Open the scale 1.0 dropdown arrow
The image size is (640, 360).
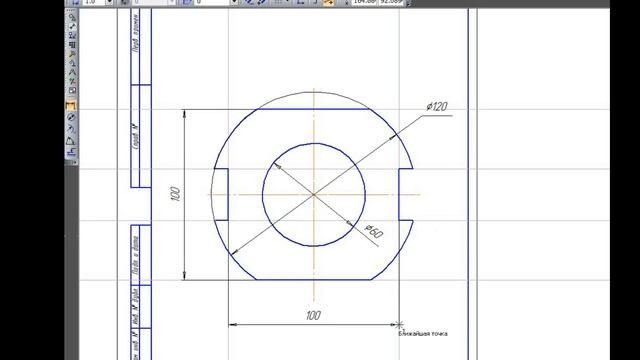coord(109,2)
